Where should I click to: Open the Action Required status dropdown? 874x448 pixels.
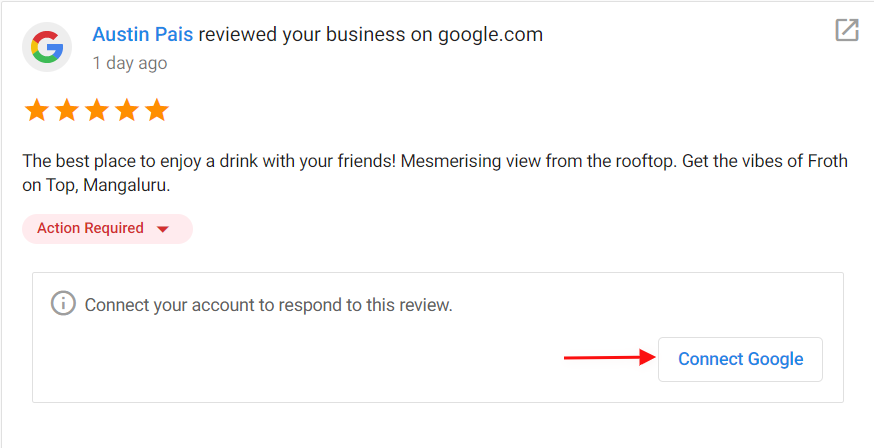(108, 228)
